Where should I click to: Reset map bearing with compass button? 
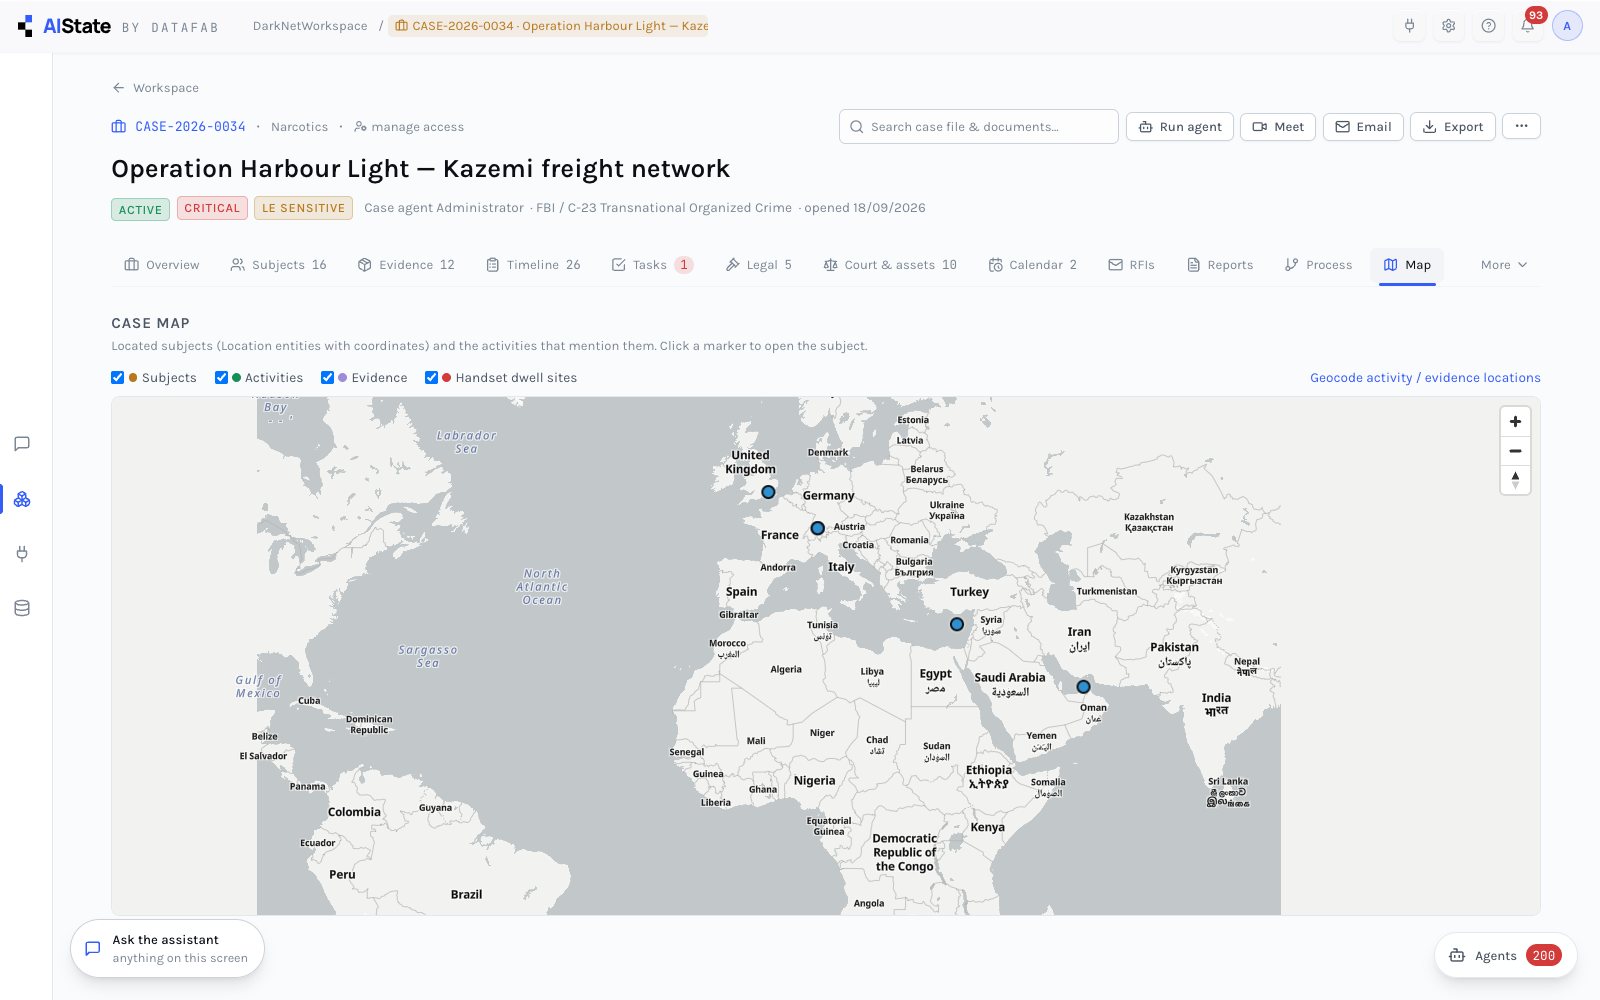tap(1515, 480)
